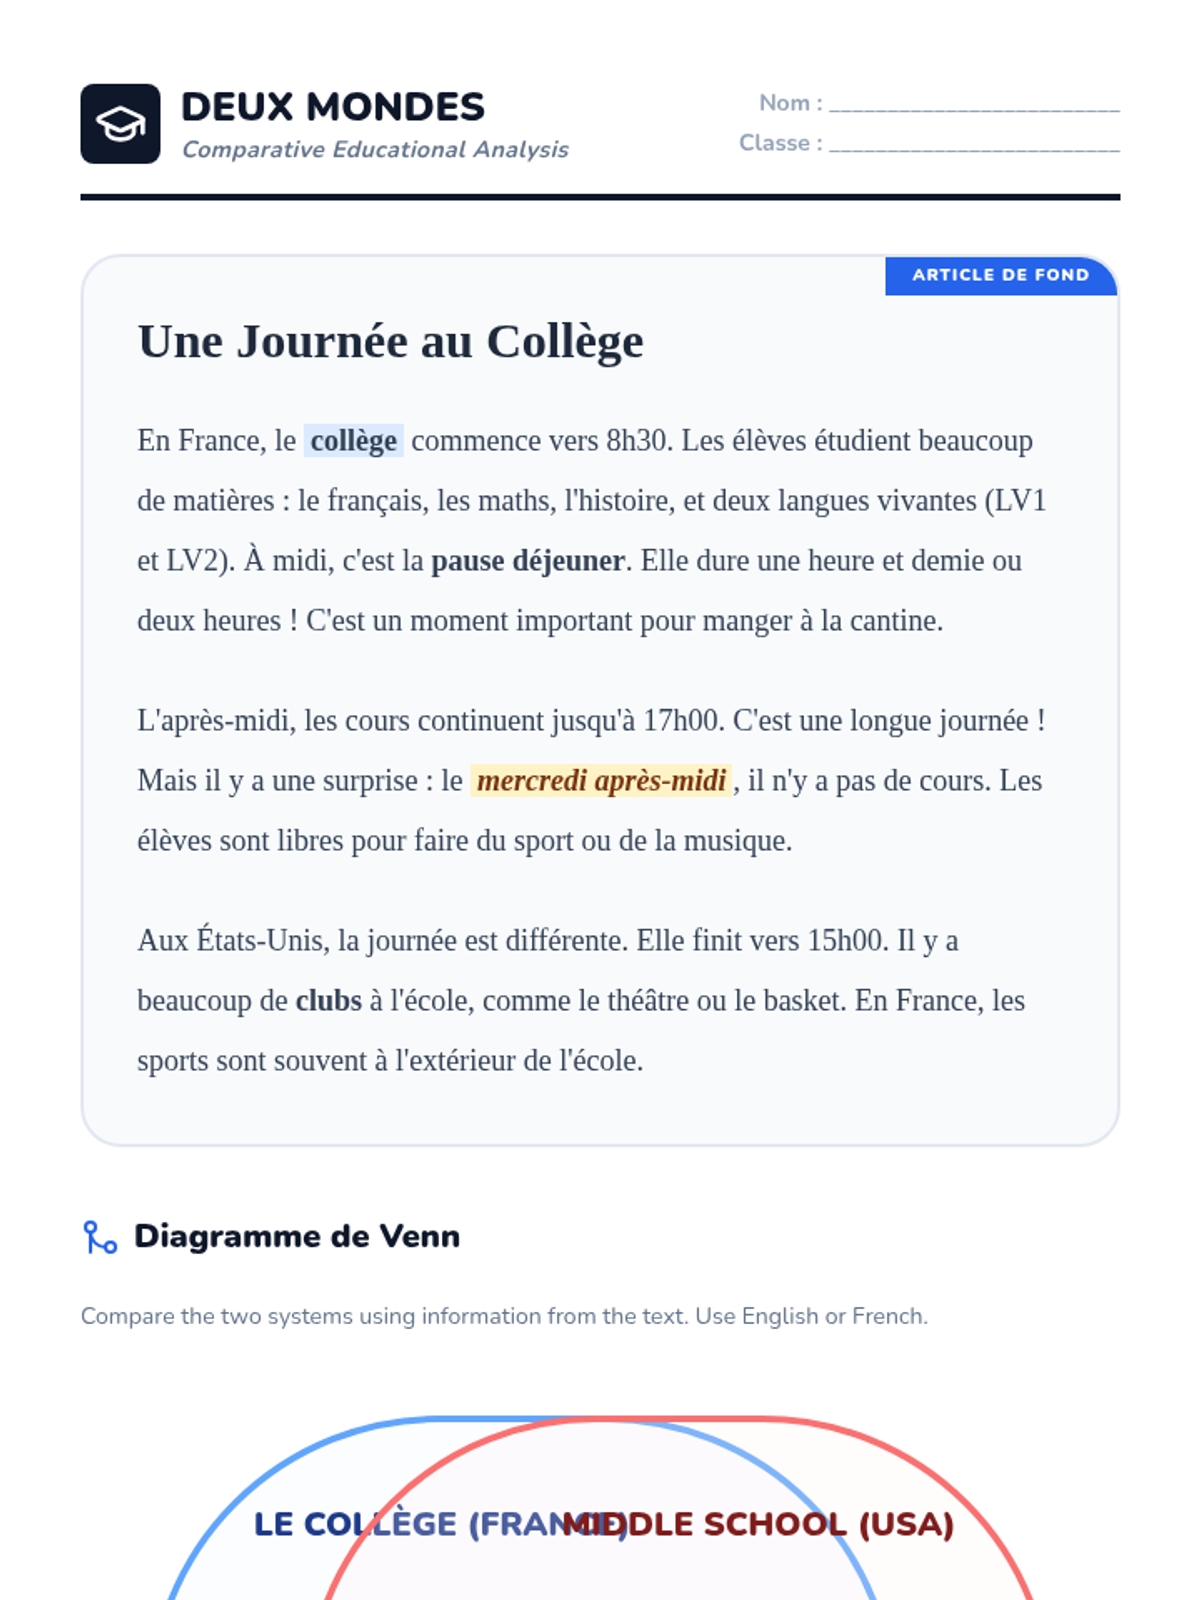Click the Nom blank line field

pyautogui.click(x=974, y=103)
